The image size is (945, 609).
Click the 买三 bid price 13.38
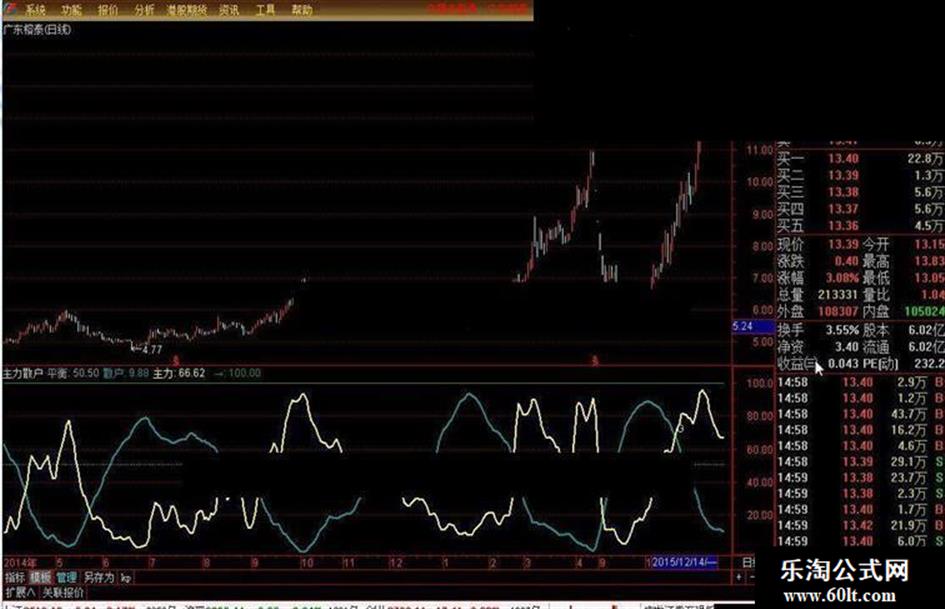(843, 192)
